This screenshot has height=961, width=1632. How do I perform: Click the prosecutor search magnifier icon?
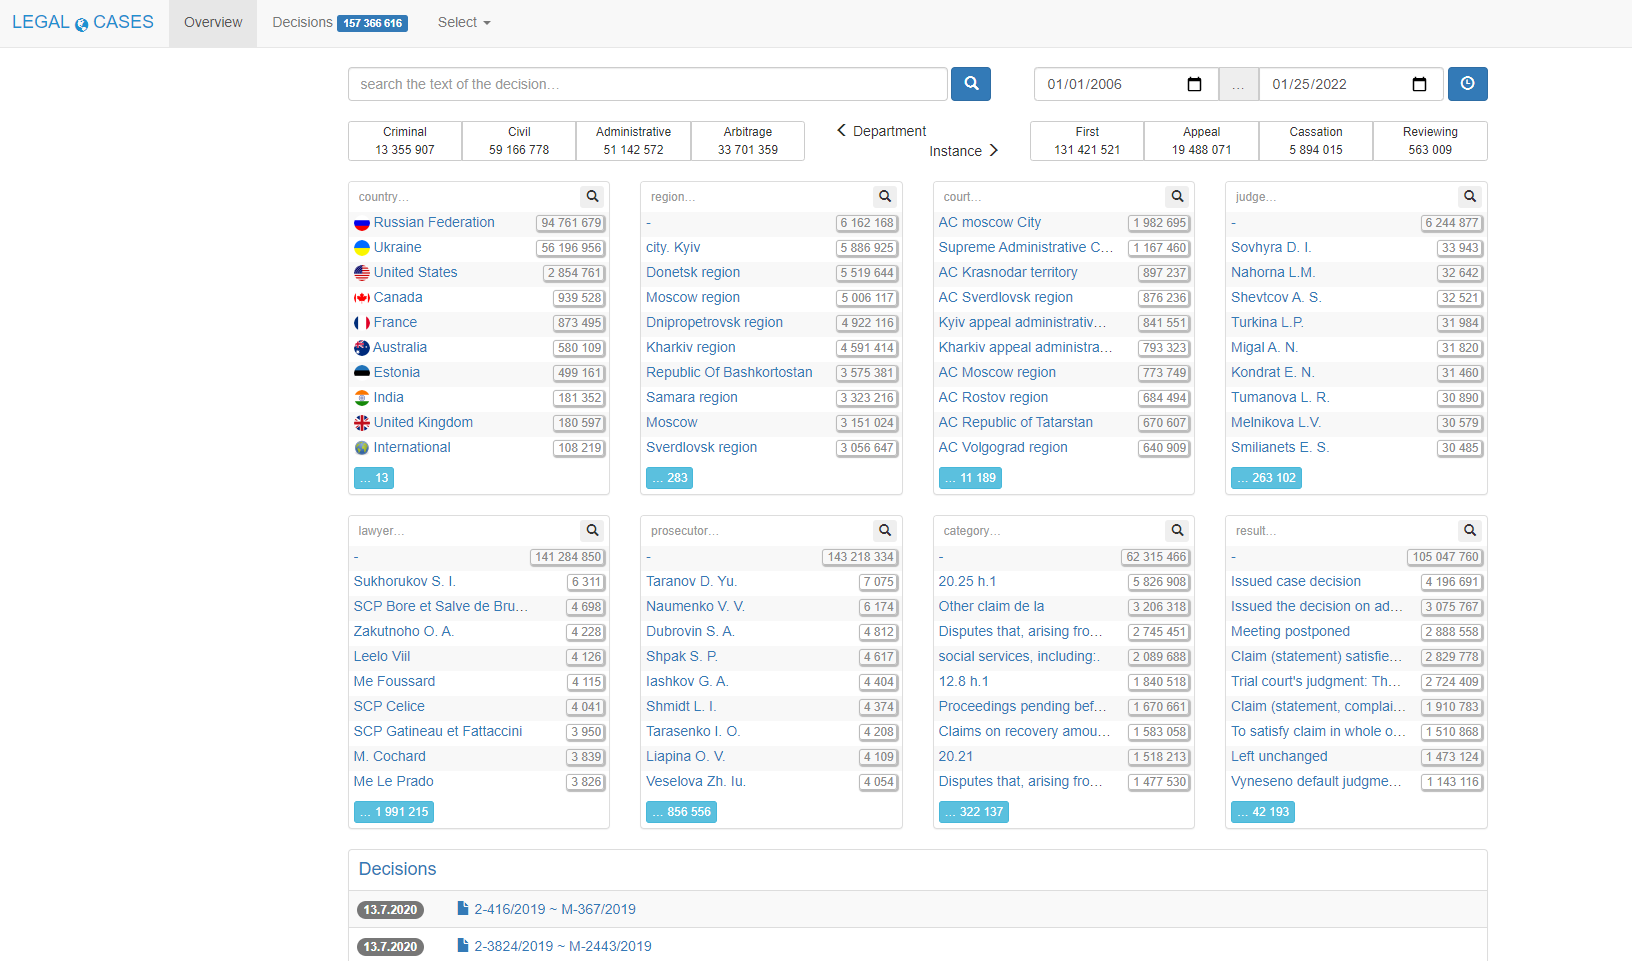point(885,531)
